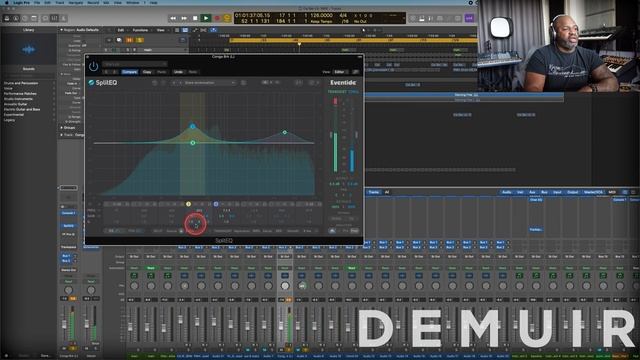Select Performance Patches in Library
Screen dimensions: 640x360
point(20,93)
